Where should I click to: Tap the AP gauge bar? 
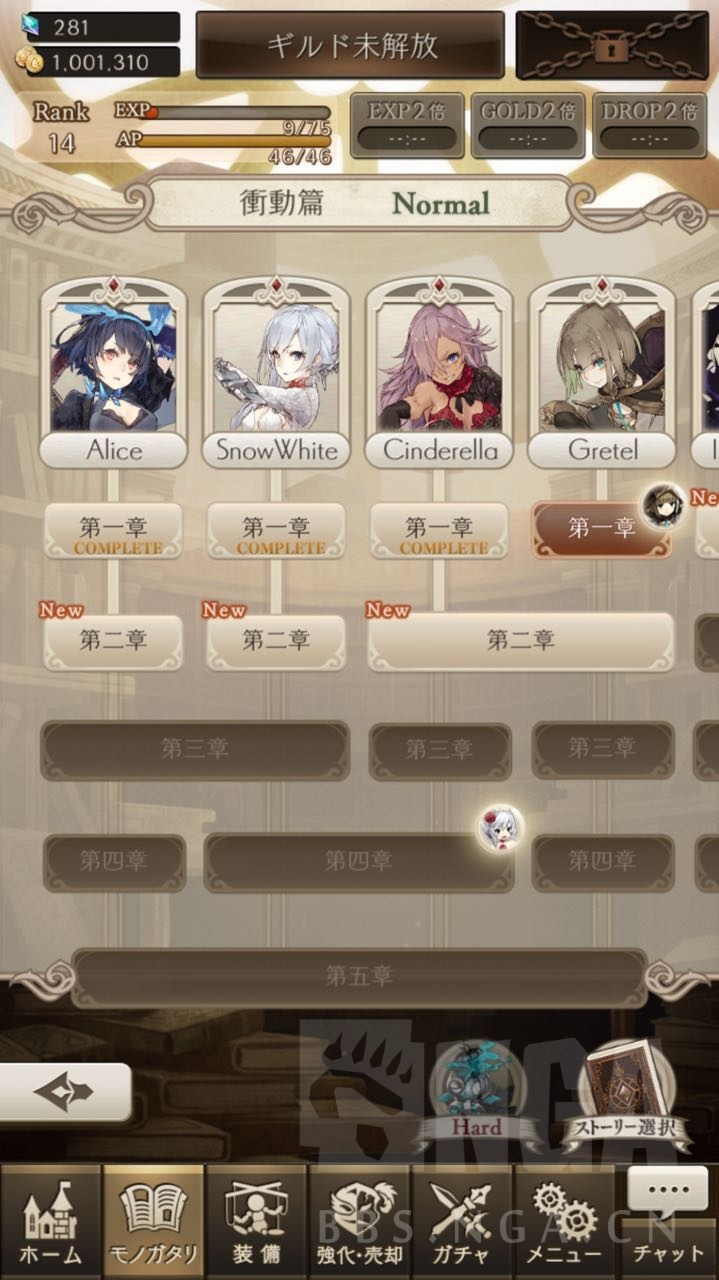233,141
